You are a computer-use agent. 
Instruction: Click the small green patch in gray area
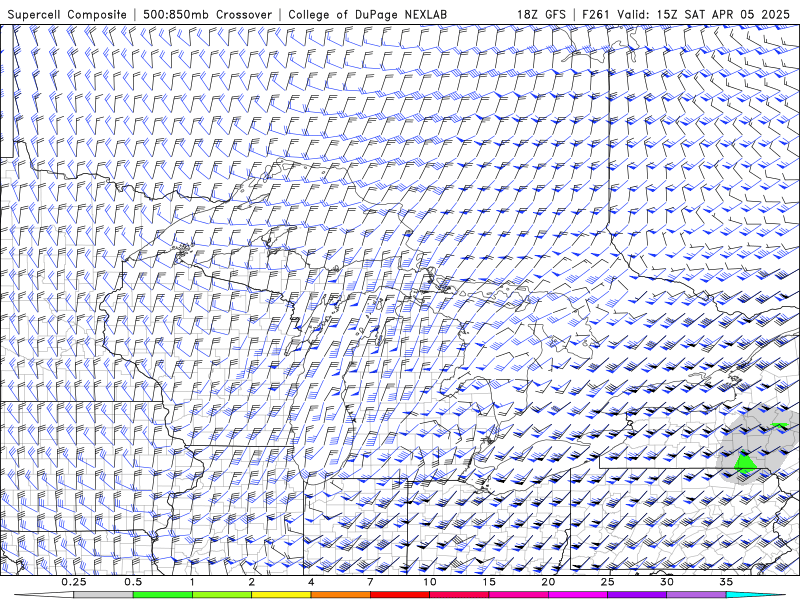pyautogui.click(x=780, y=425)
